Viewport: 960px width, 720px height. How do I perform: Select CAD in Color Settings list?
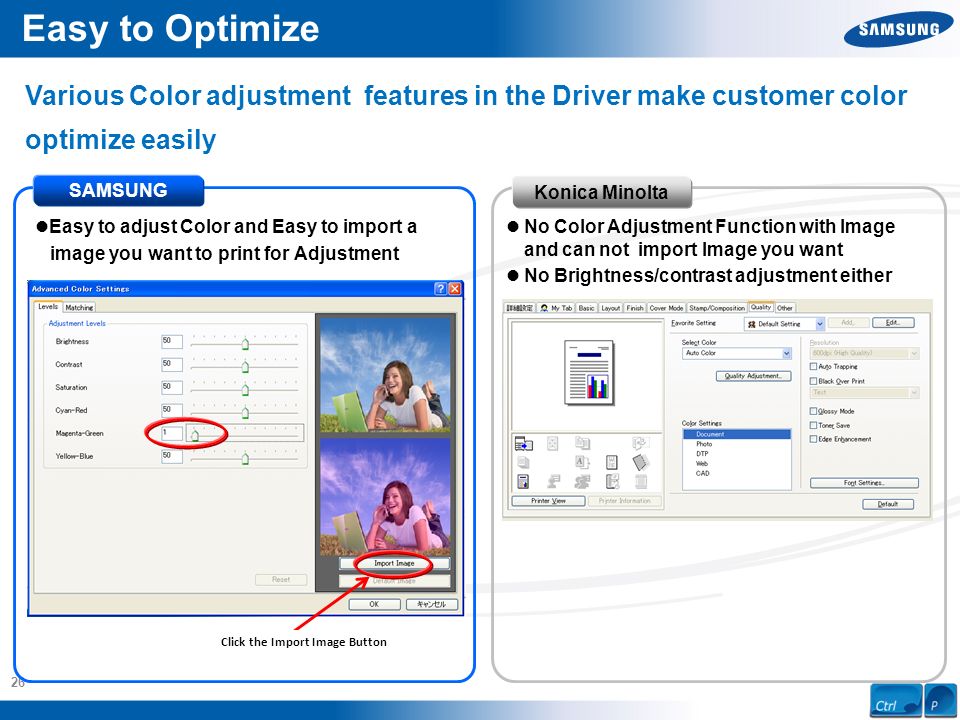737,473
